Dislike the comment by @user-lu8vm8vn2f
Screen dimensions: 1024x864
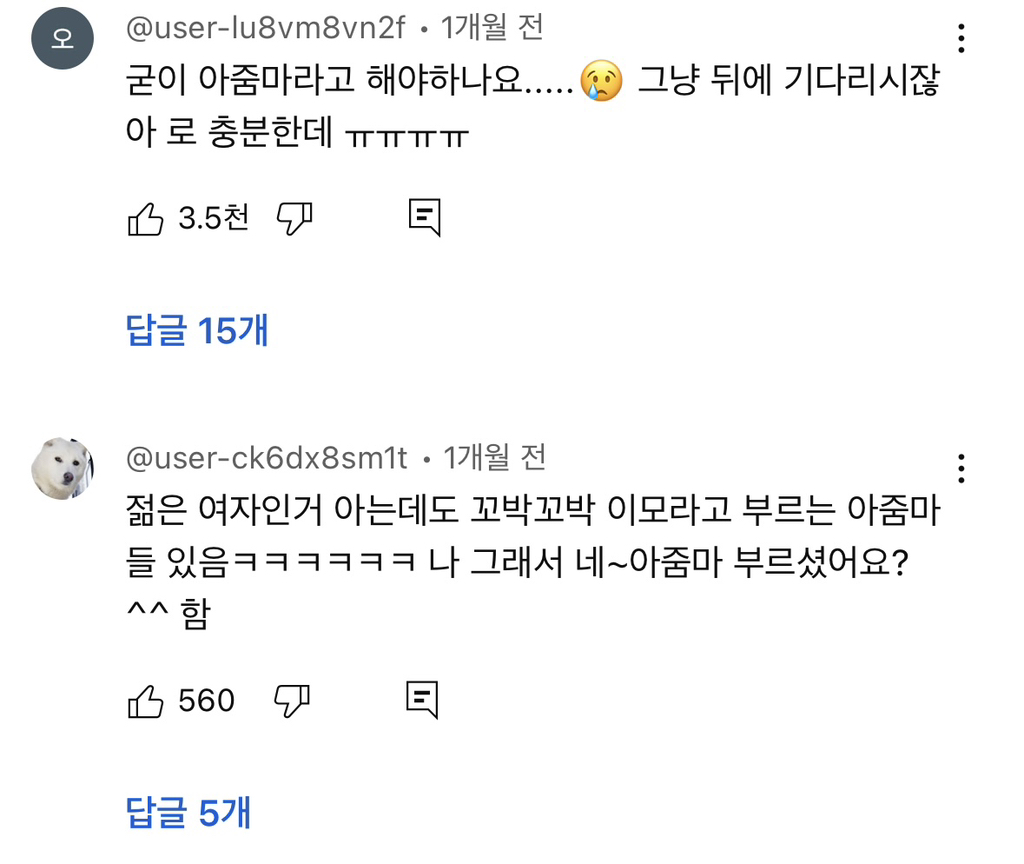tap(294, 217)
